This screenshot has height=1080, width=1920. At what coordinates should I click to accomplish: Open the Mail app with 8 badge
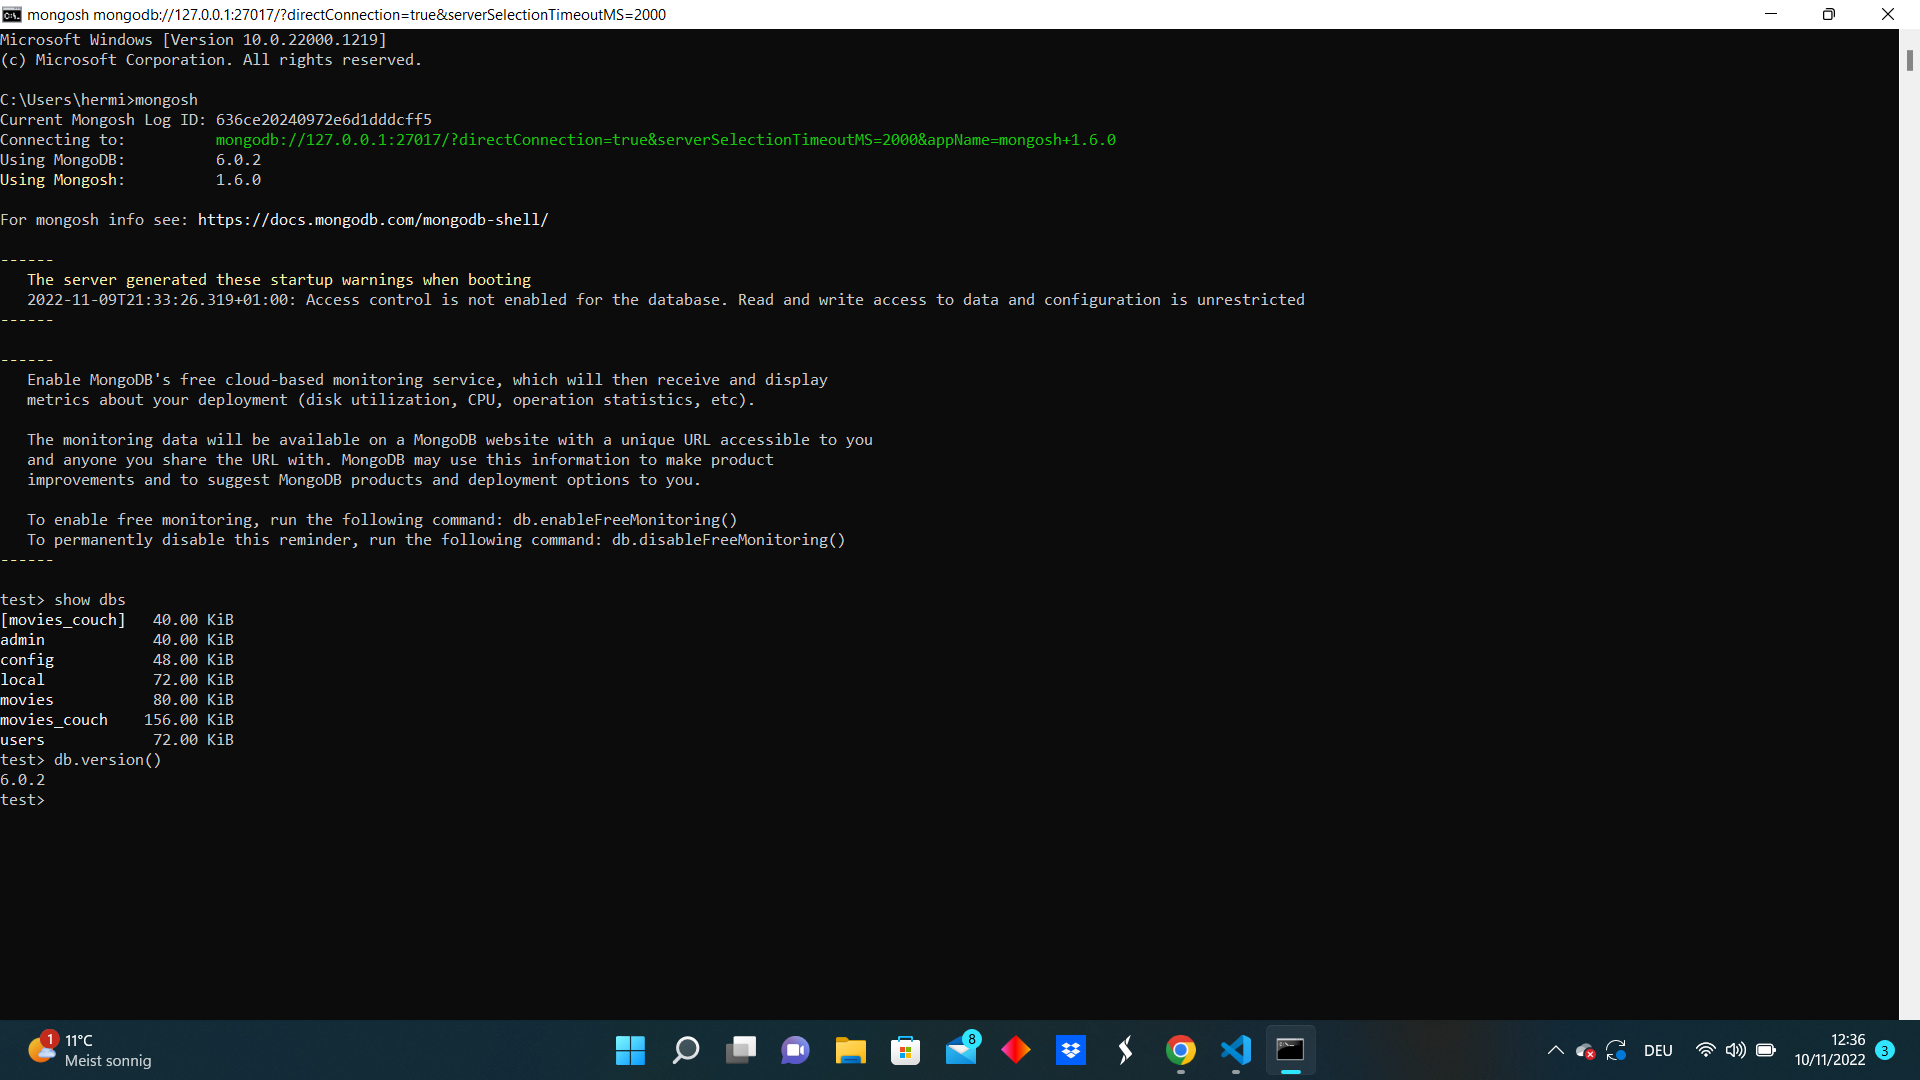(961, 1050)
